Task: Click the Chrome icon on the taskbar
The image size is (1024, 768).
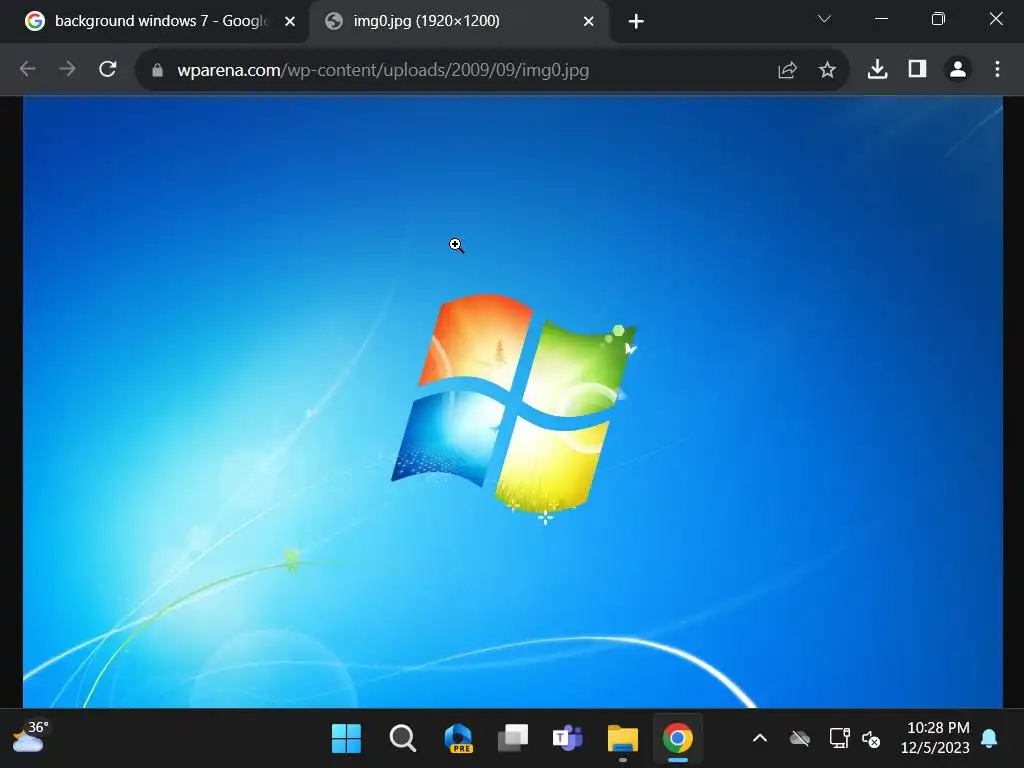Action: pos(678,739)
